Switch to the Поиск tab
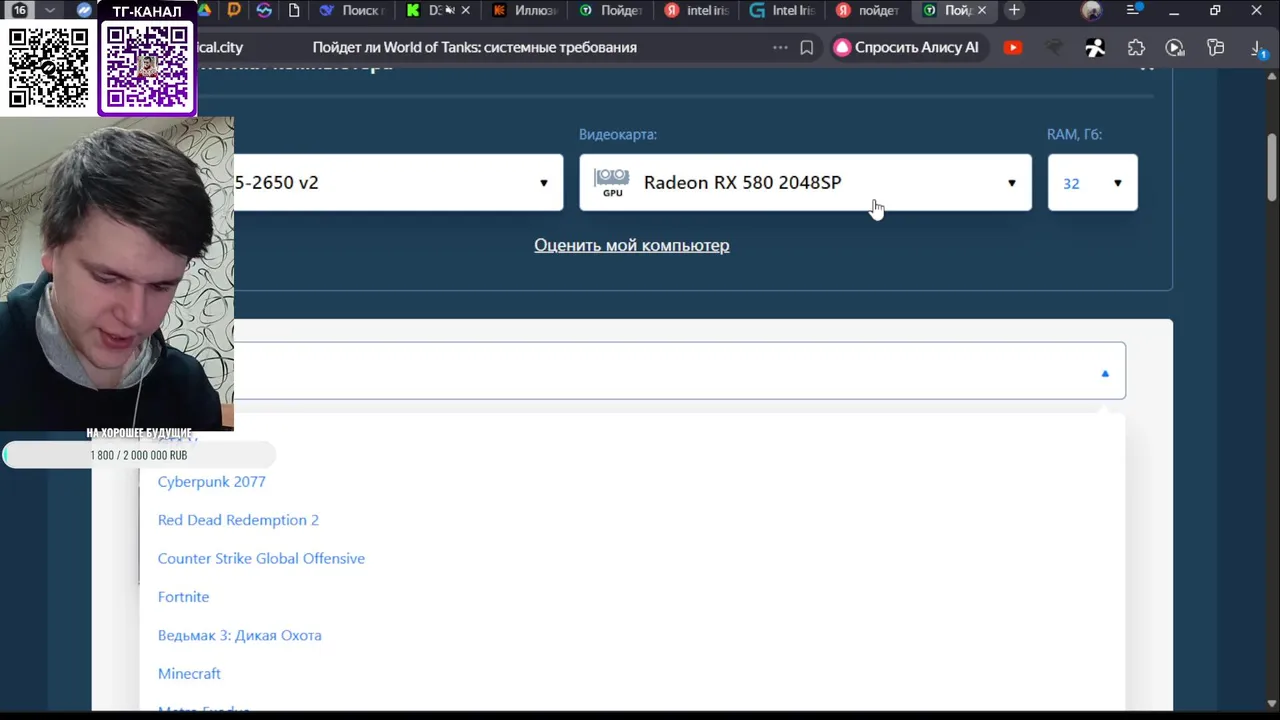 (x=352, y=10)
